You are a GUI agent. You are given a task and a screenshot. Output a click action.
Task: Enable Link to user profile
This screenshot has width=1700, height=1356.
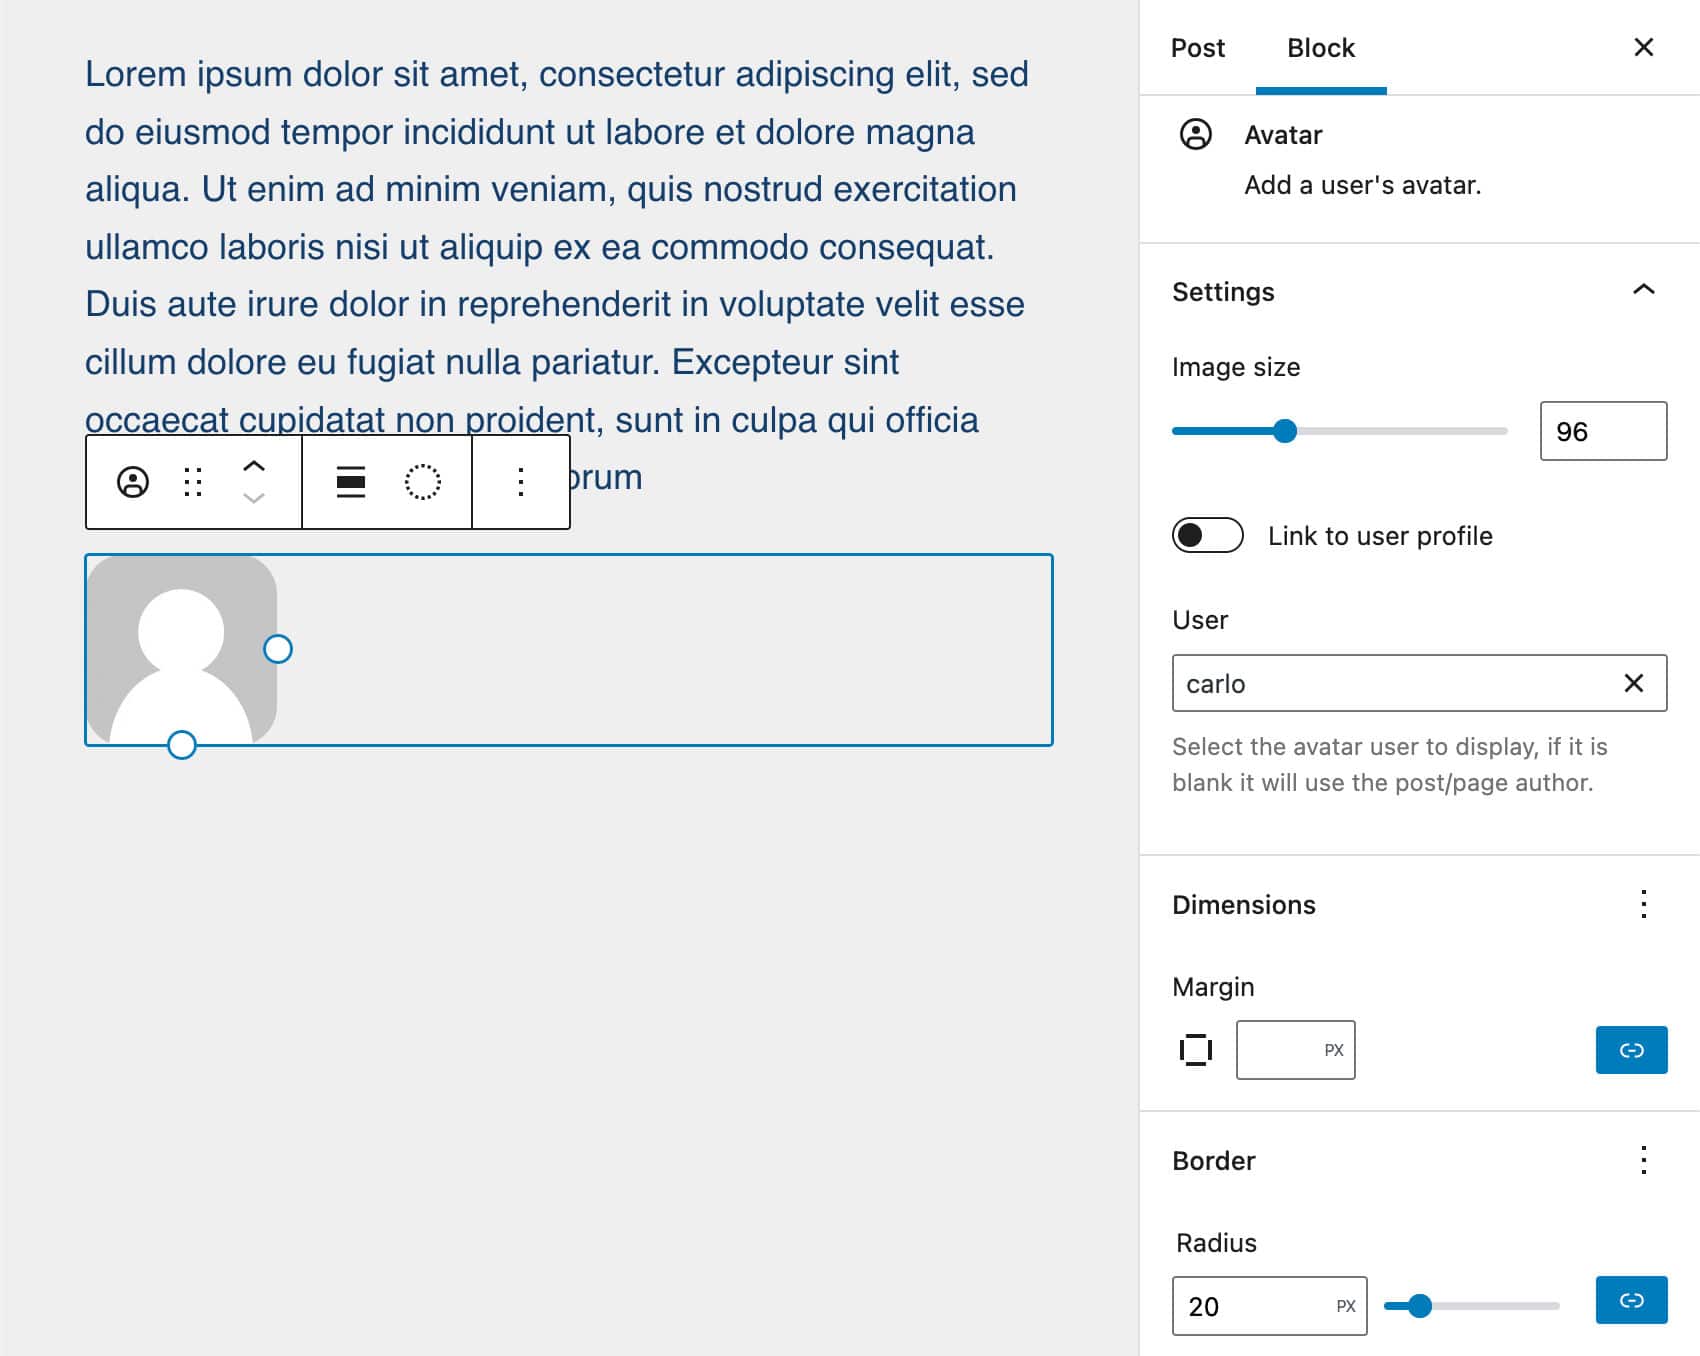(x=1208, y=536)
